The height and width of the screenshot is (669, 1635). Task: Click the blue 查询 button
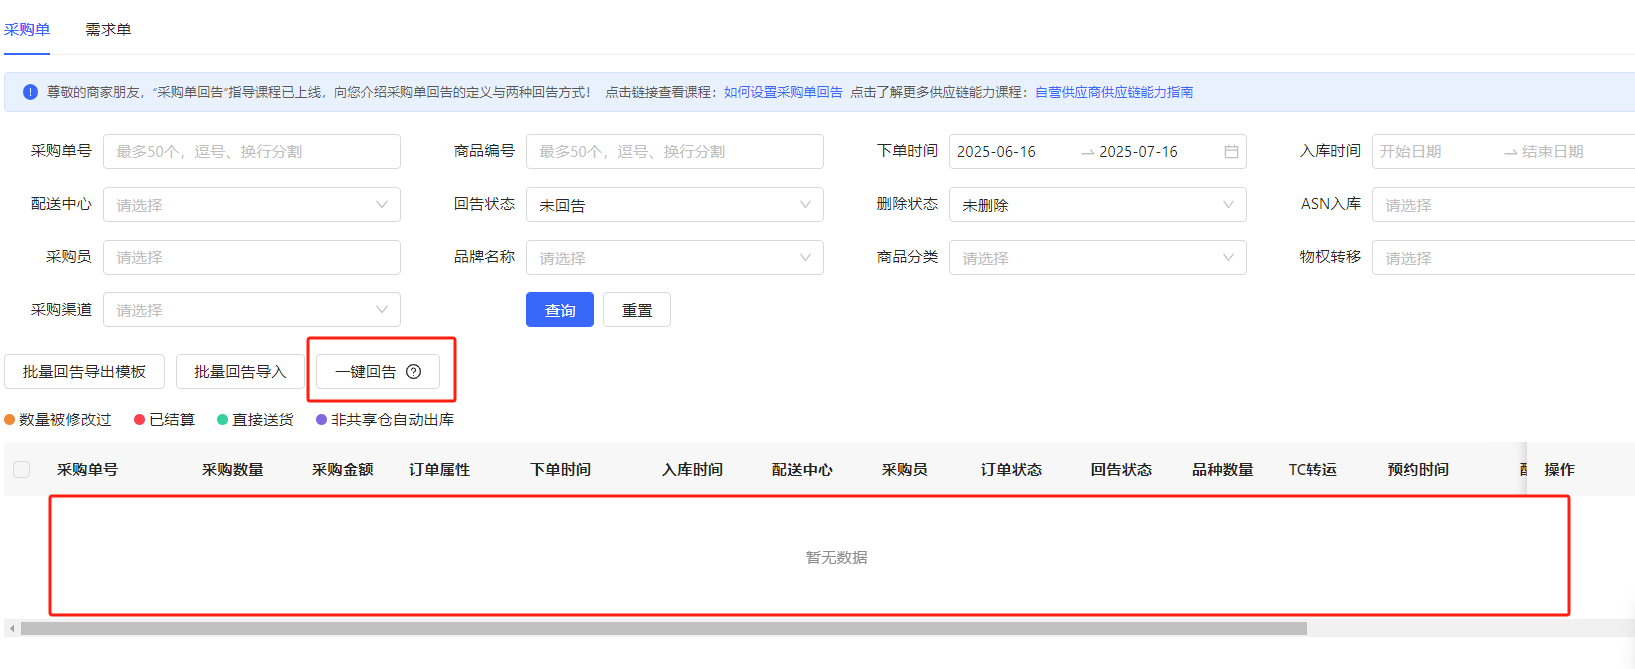pyautogui.click(x=559, y=310)
